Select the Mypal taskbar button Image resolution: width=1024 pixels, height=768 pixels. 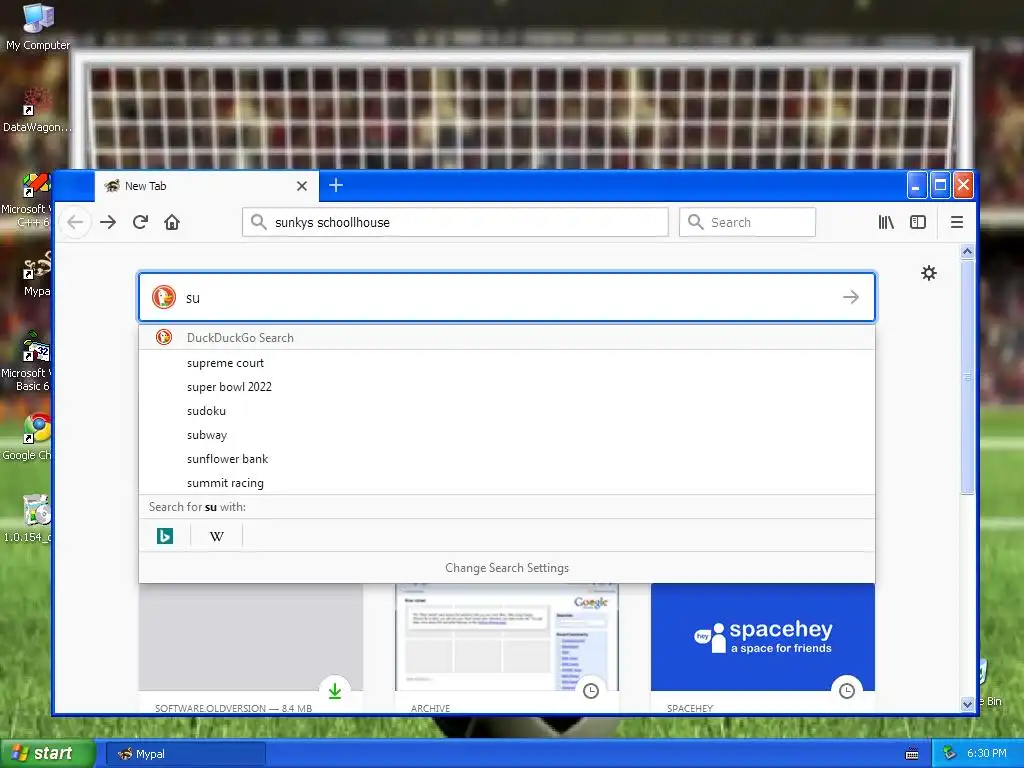click(x=185, y=754)
